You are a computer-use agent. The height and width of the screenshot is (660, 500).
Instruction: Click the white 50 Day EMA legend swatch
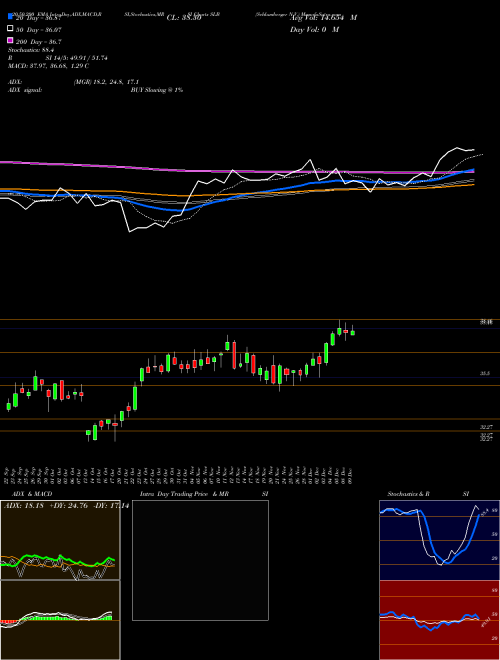pos(10,28)
